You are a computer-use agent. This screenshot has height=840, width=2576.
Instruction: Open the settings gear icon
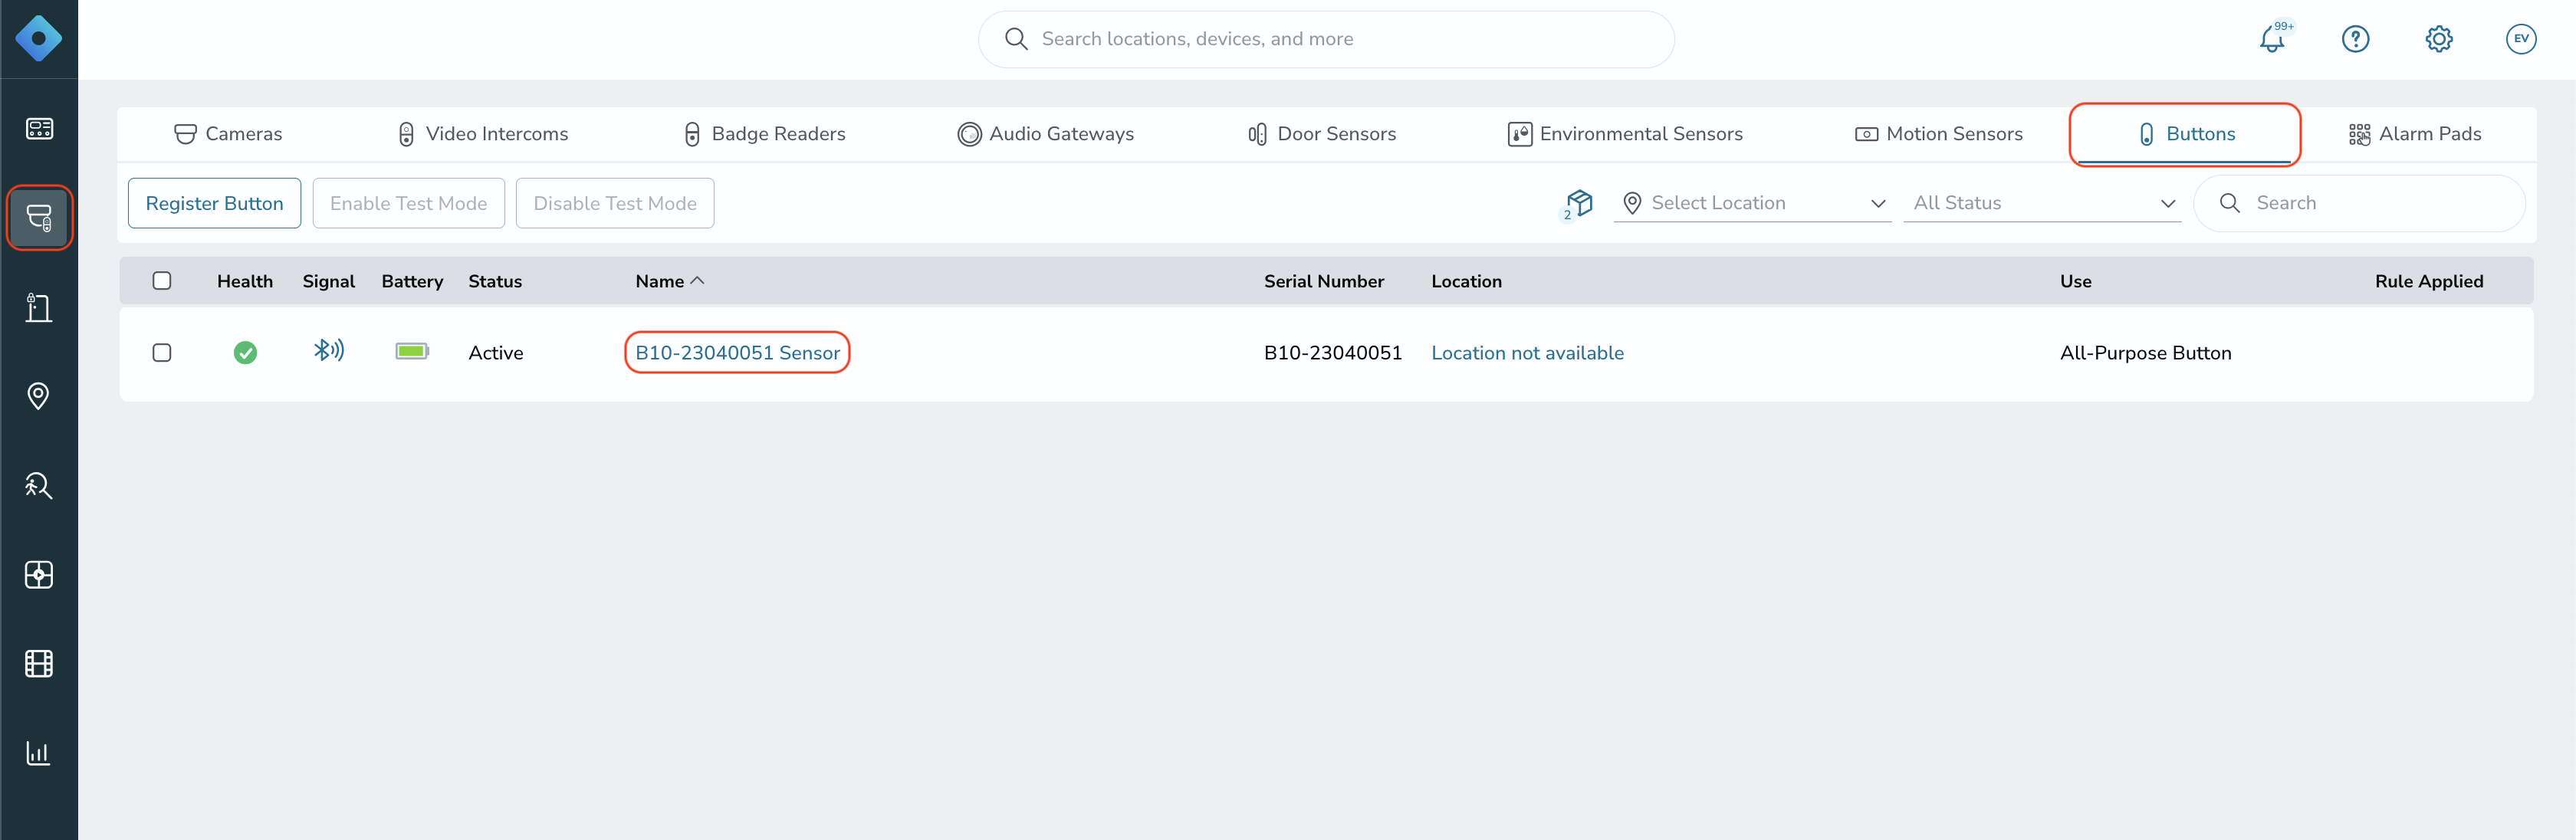point(2438,39)
